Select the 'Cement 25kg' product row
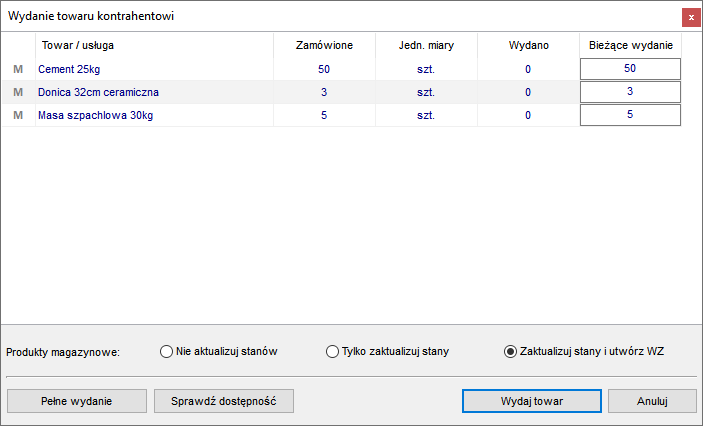 (x=342, y=69)
